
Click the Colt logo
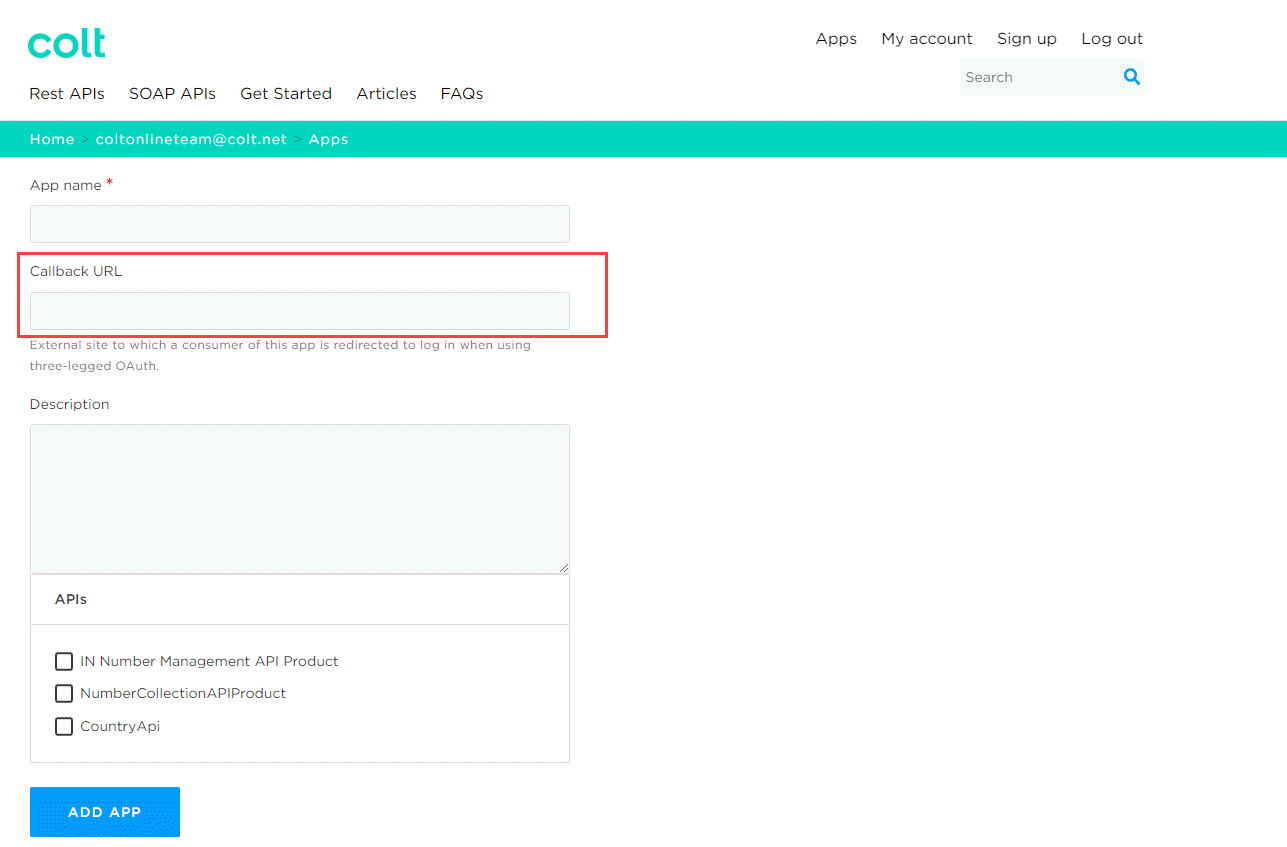coord(67,44)
